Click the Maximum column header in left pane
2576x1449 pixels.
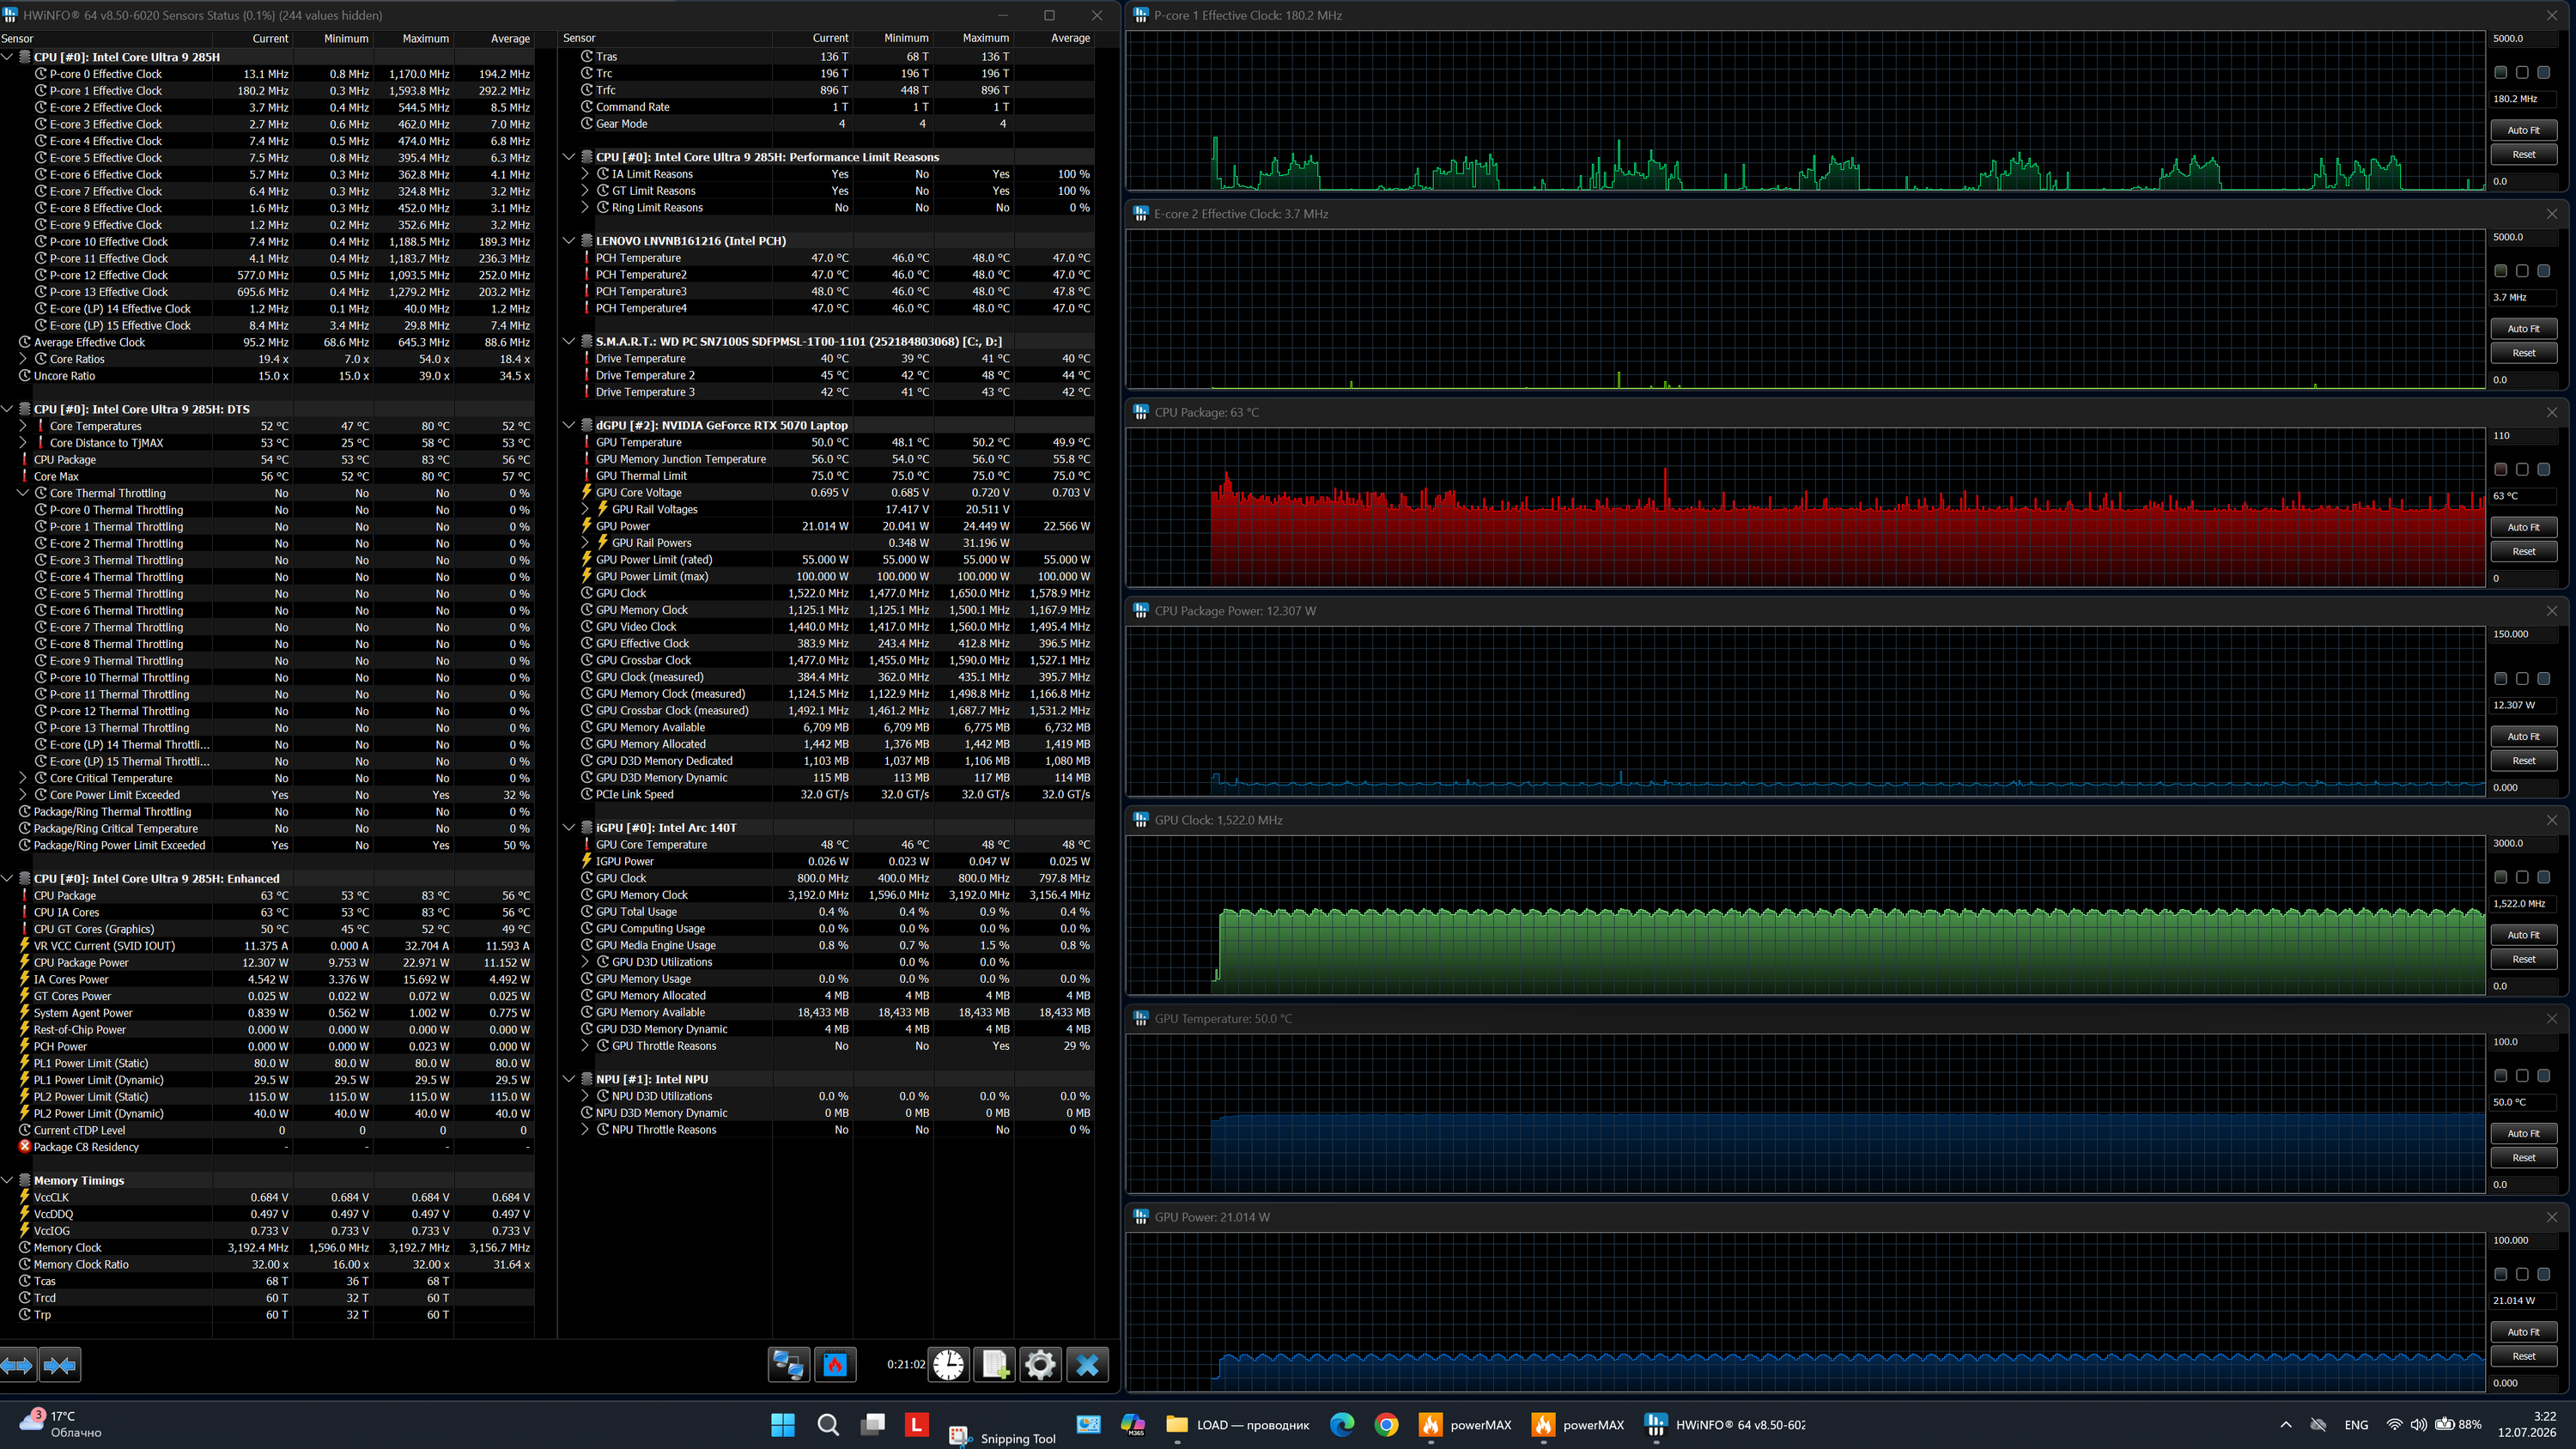425,38
